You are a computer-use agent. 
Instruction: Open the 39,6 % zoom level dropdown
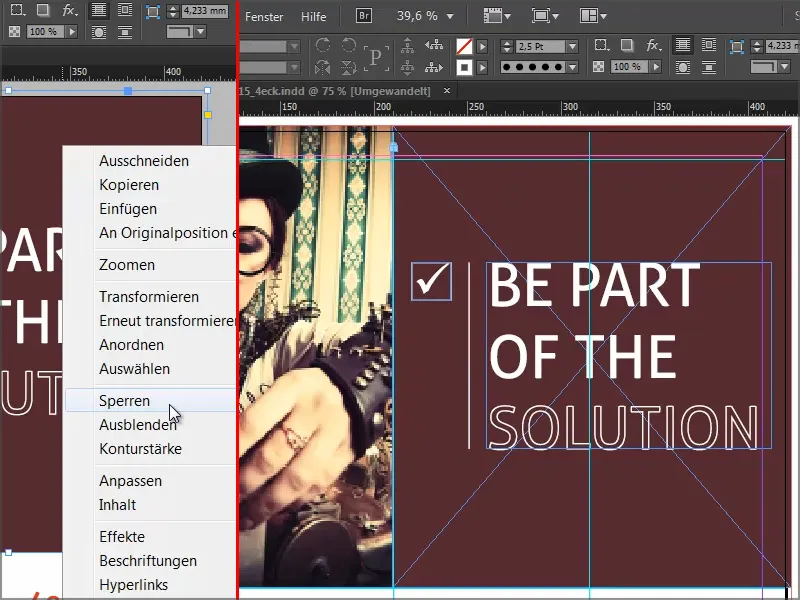(x=450, y=16)
